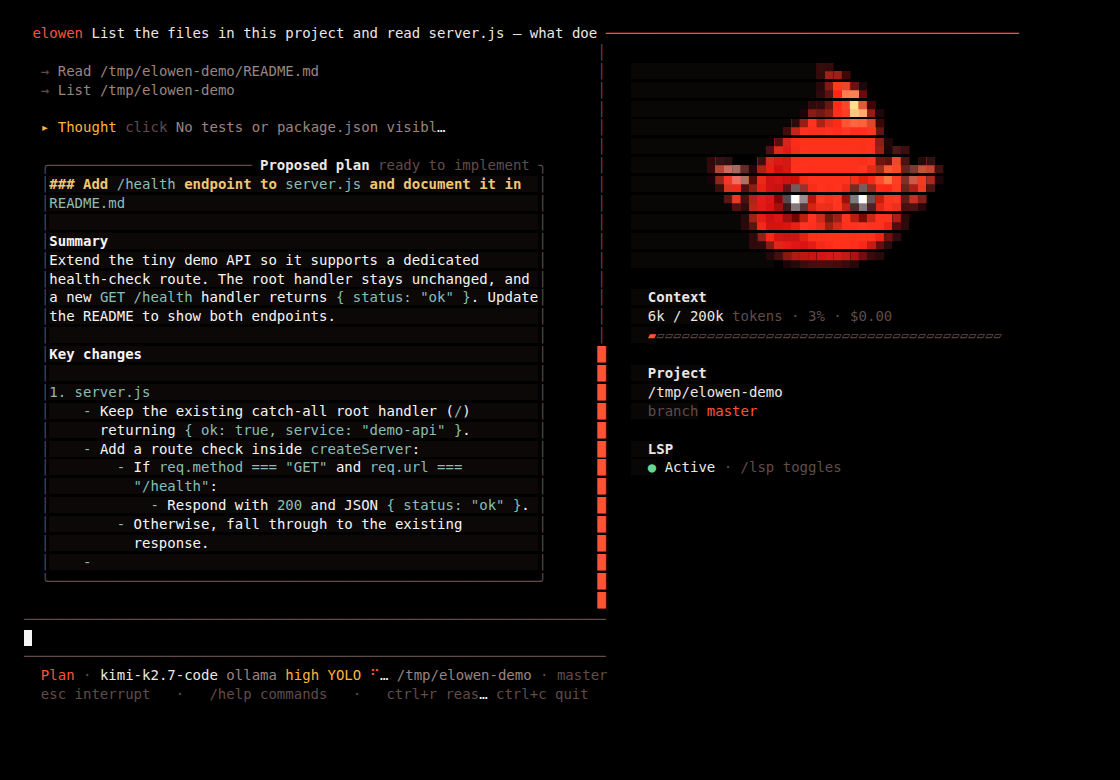Click the Plan mode indicator
Image resolution: width=1120 pixels, height=780 pixels.
[58, 675]
